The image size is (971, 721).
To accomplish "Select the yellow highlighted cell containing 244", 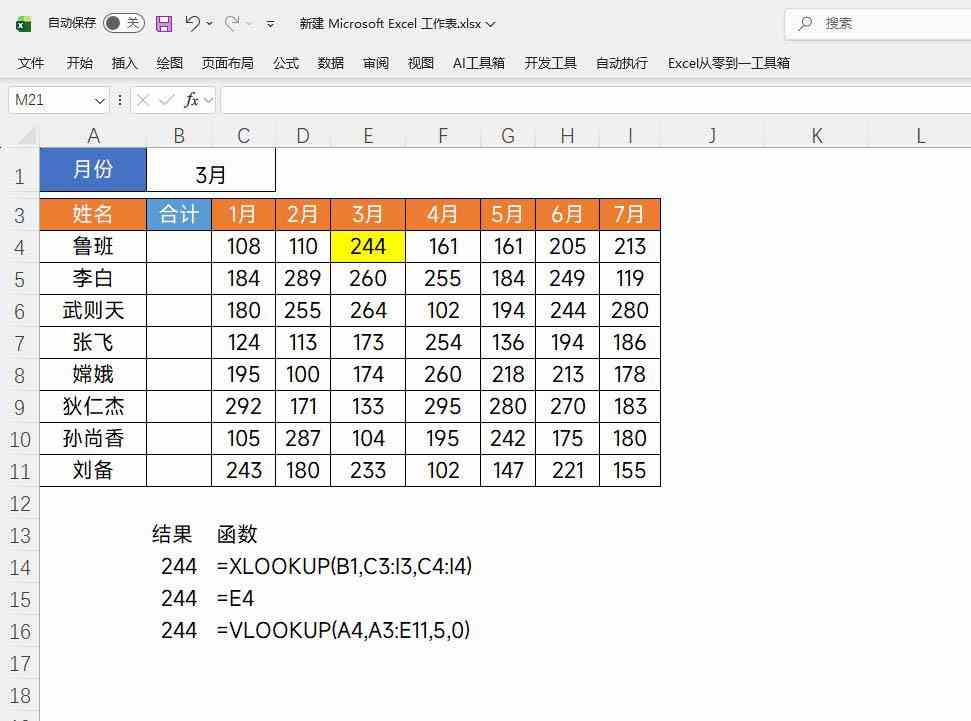I will coord(367,246).
